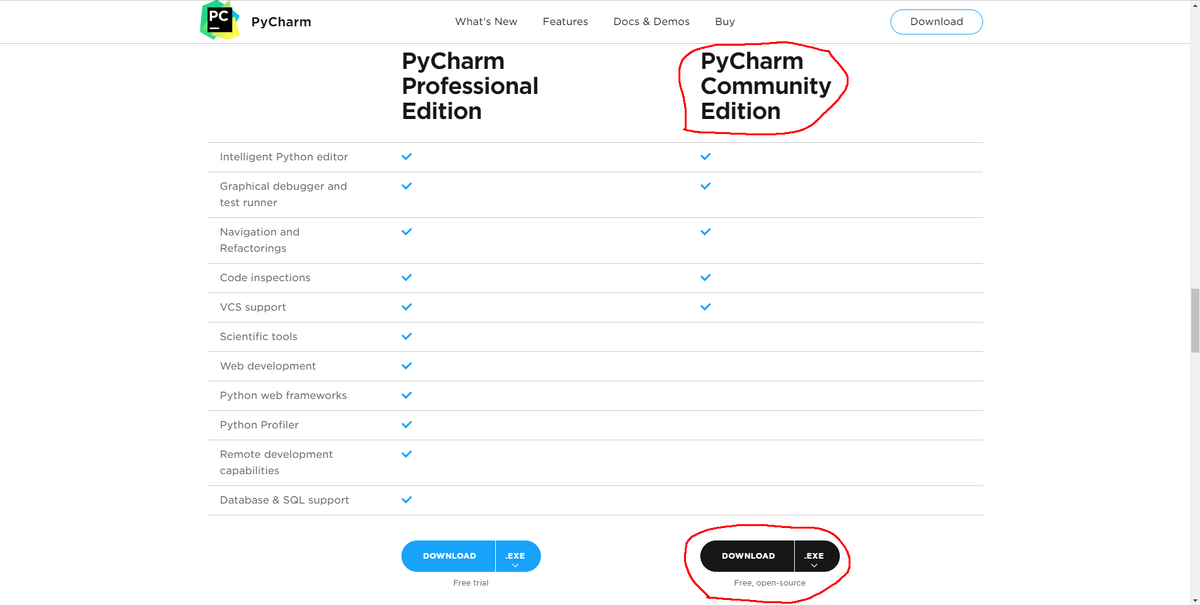Click the blue Professional DOWNLOAD button

449,556
